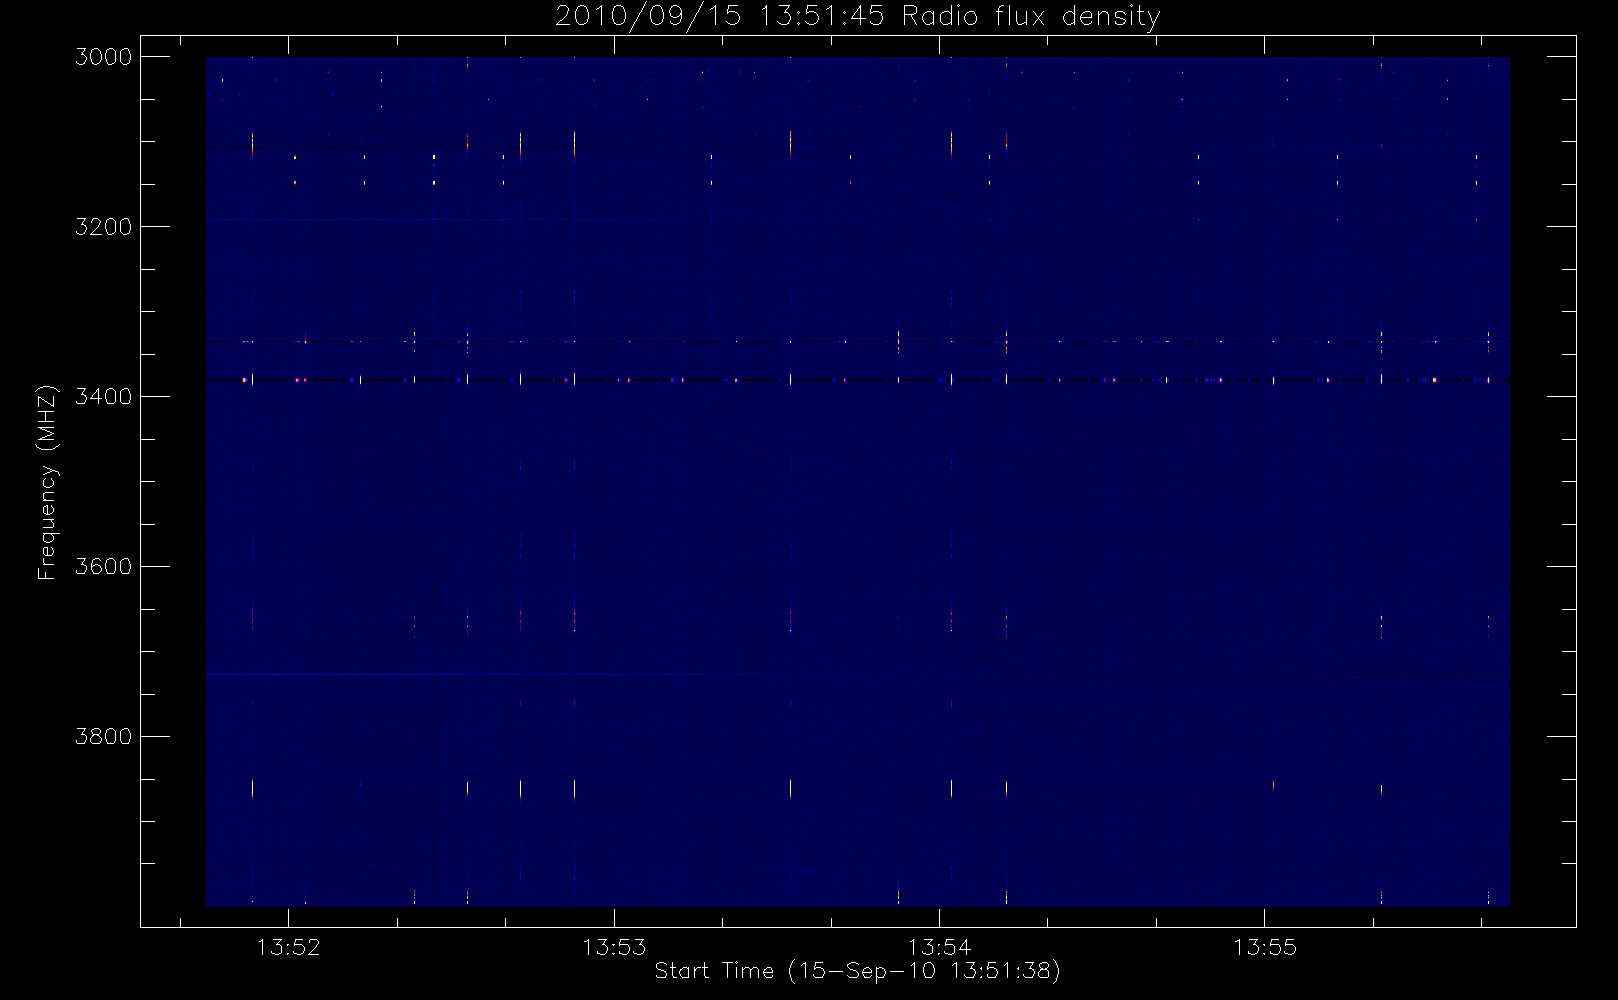Click the plot title '2010/09/15 13:51:45 Radio flux density'
This screenshot has height=1000, width=1618.
(x=858, y=17)
